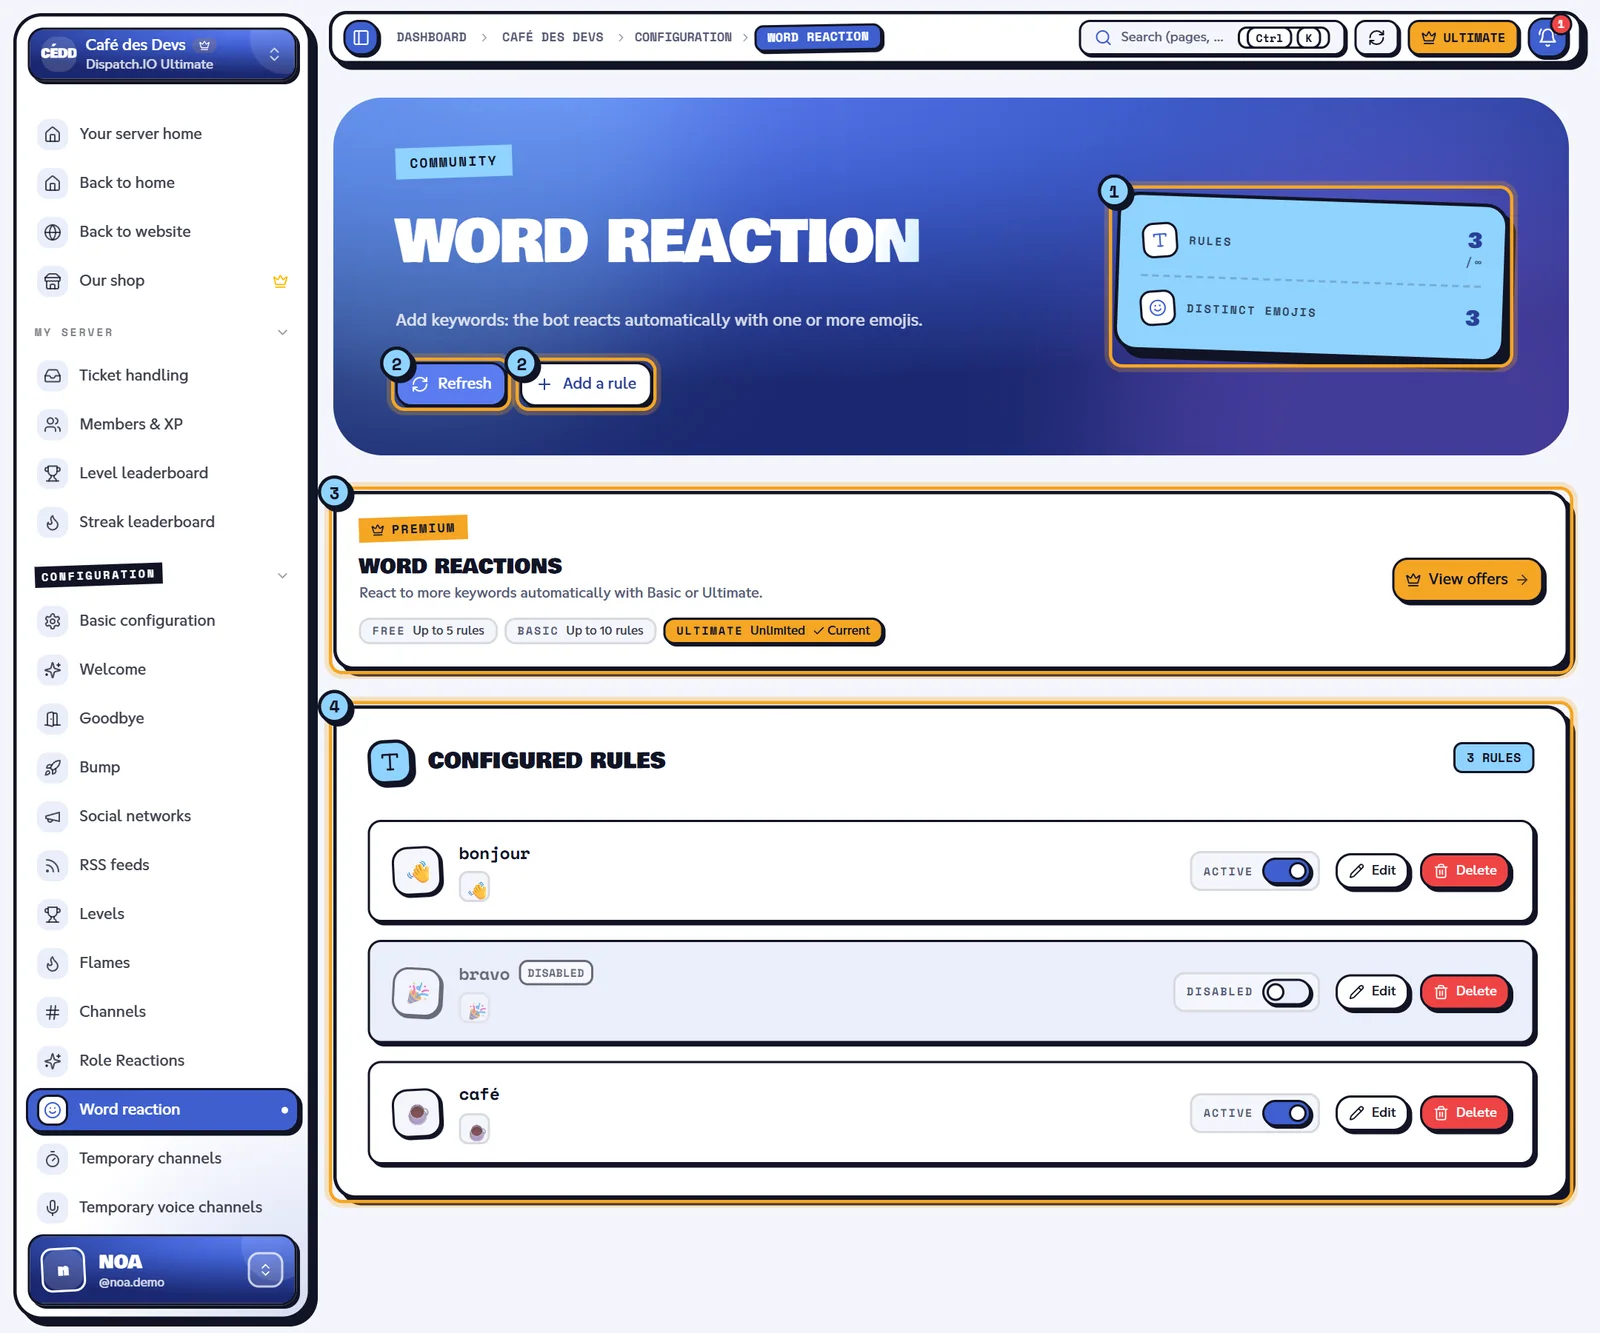Open View offers button

(1468, 580)
